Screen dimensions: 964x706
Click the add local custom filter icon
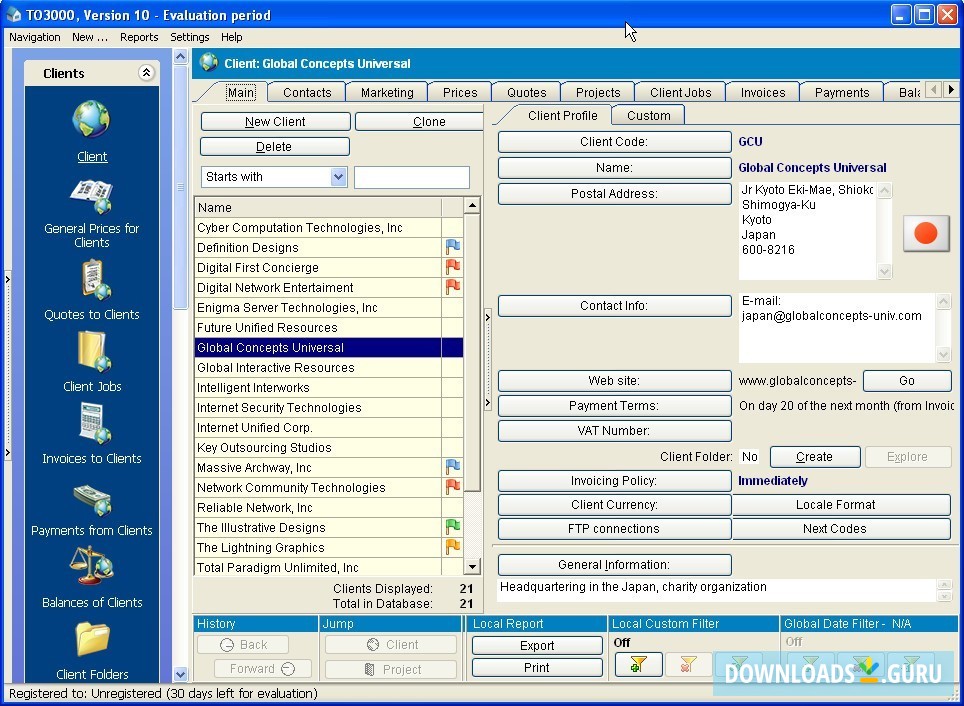[x=638, y=664]
